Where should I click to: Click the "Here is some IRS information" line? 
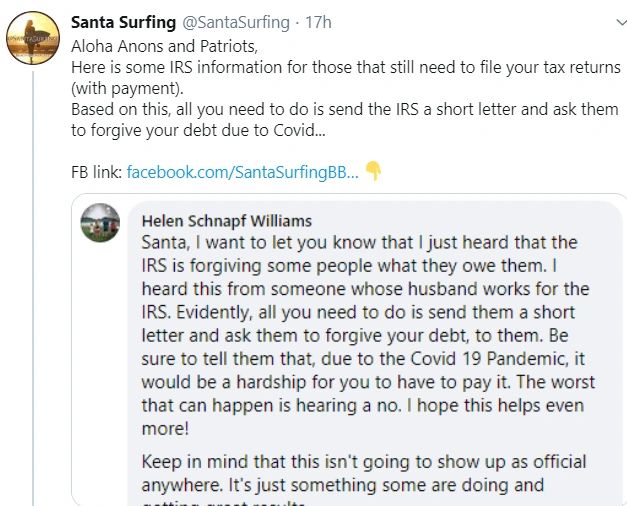pos(345,68)
